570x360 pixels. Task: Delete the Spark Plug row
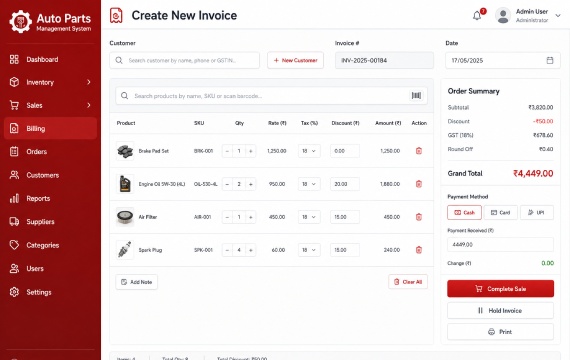pyautogui.click(x=419, y=250)
